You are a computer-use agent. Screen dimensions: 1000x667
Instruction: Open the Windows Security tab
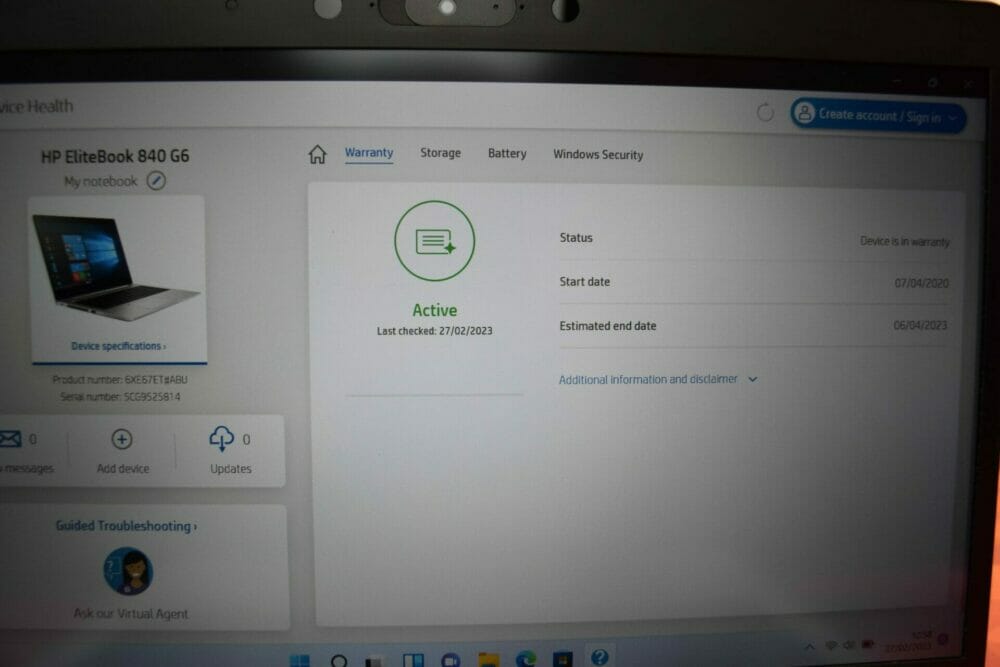pos(598,154)
